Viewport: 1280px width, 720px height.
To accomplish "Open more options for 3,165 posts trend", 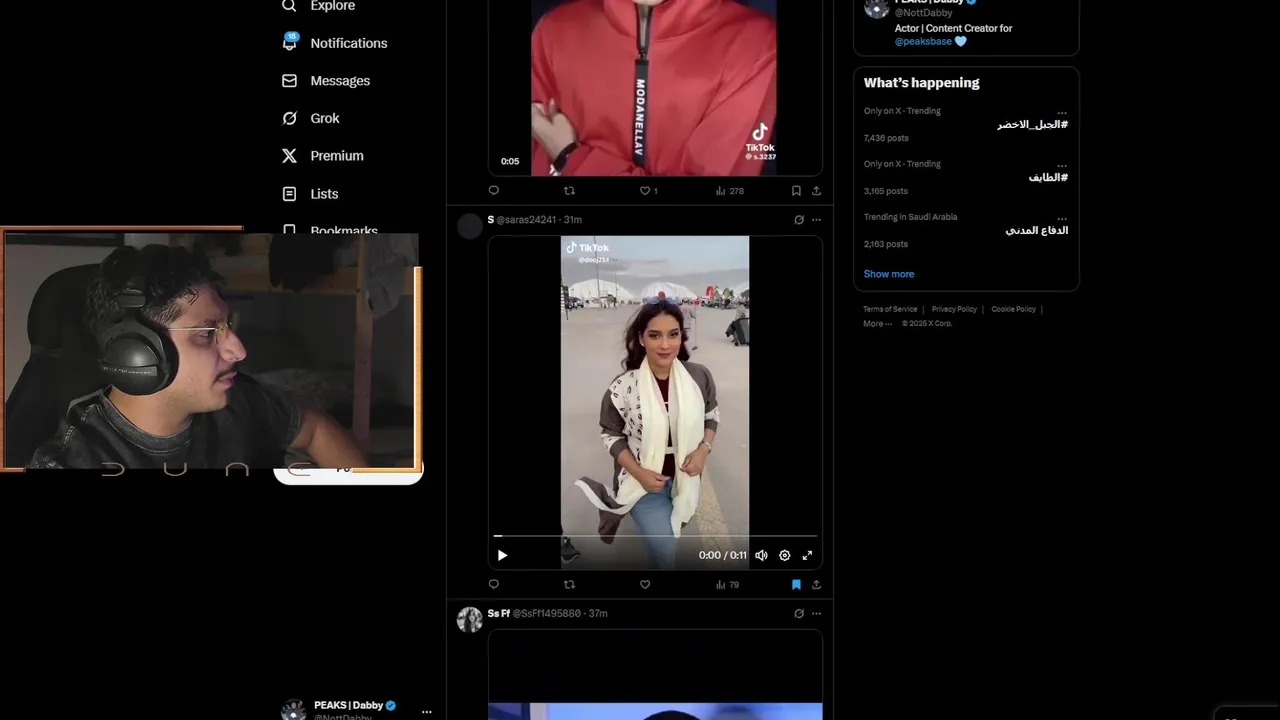I will pos(1062,164).
